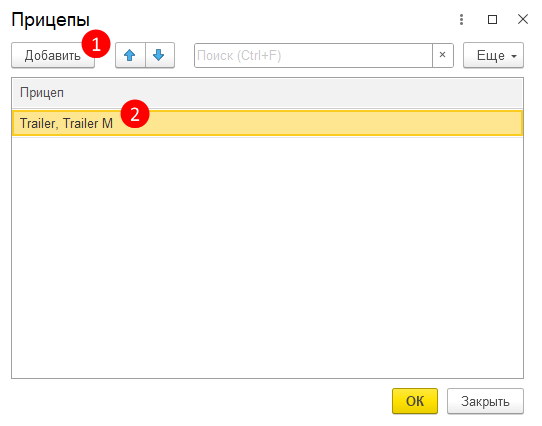Maximize the Прицепы dialog window

coord(492,19)
